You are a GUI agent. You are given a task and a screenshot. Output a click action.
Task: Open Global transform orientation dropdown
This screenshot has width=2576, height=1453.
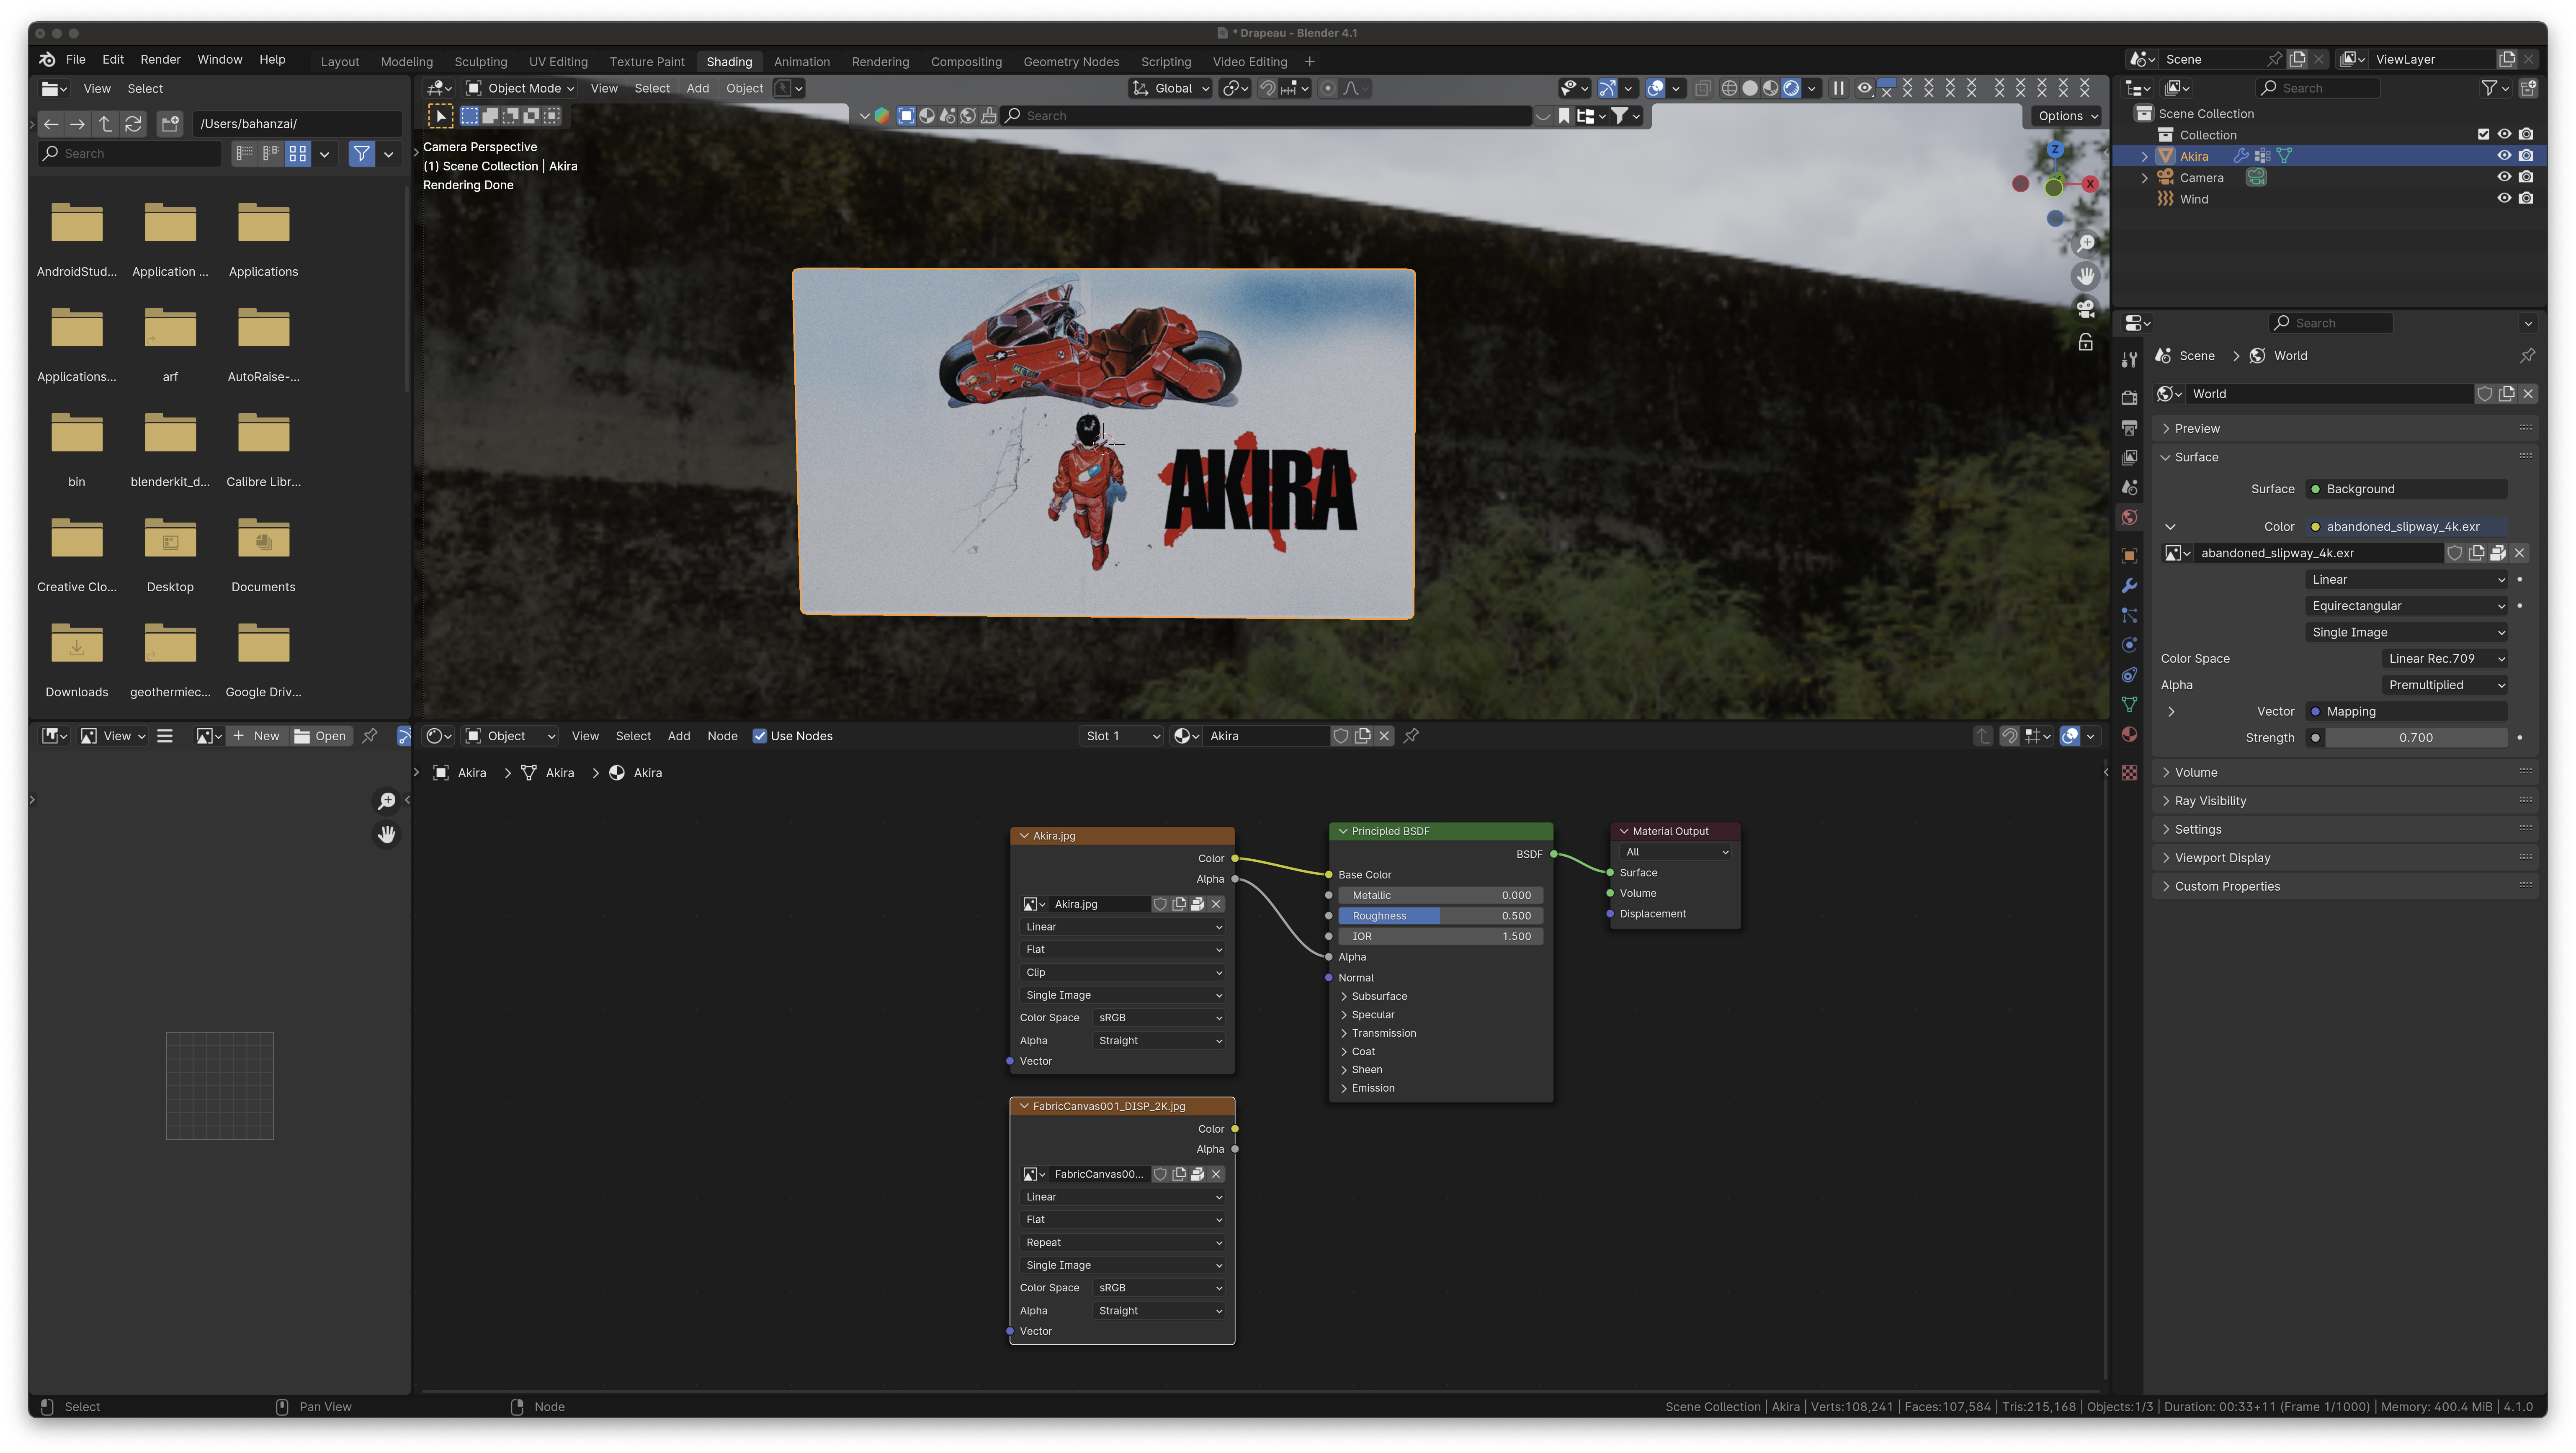tap(1170, 88)
